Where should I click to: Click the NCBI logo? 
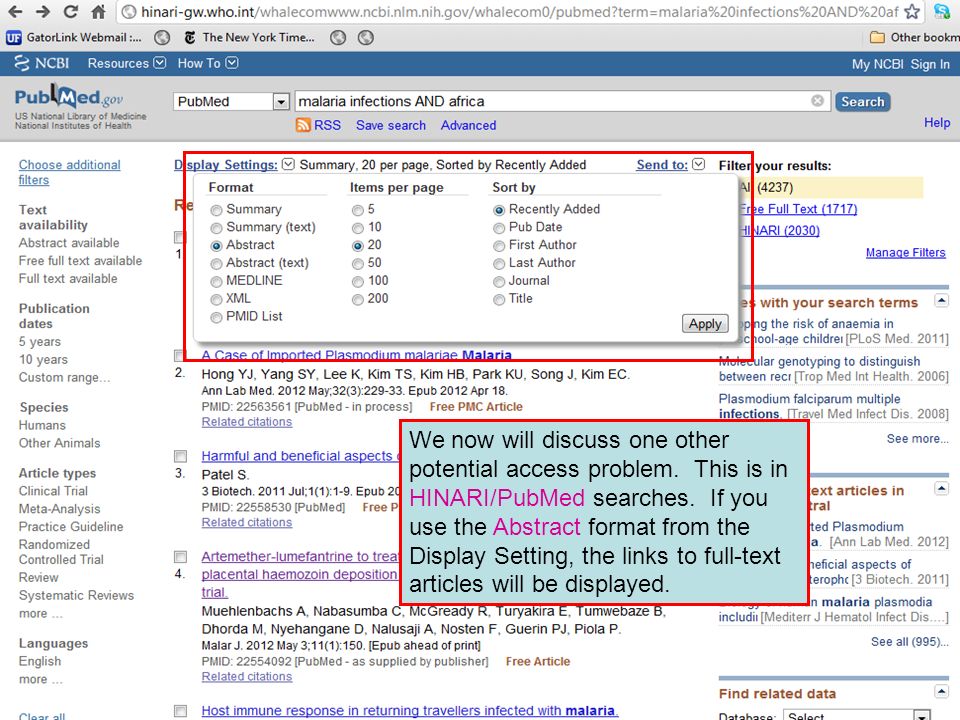42,64
